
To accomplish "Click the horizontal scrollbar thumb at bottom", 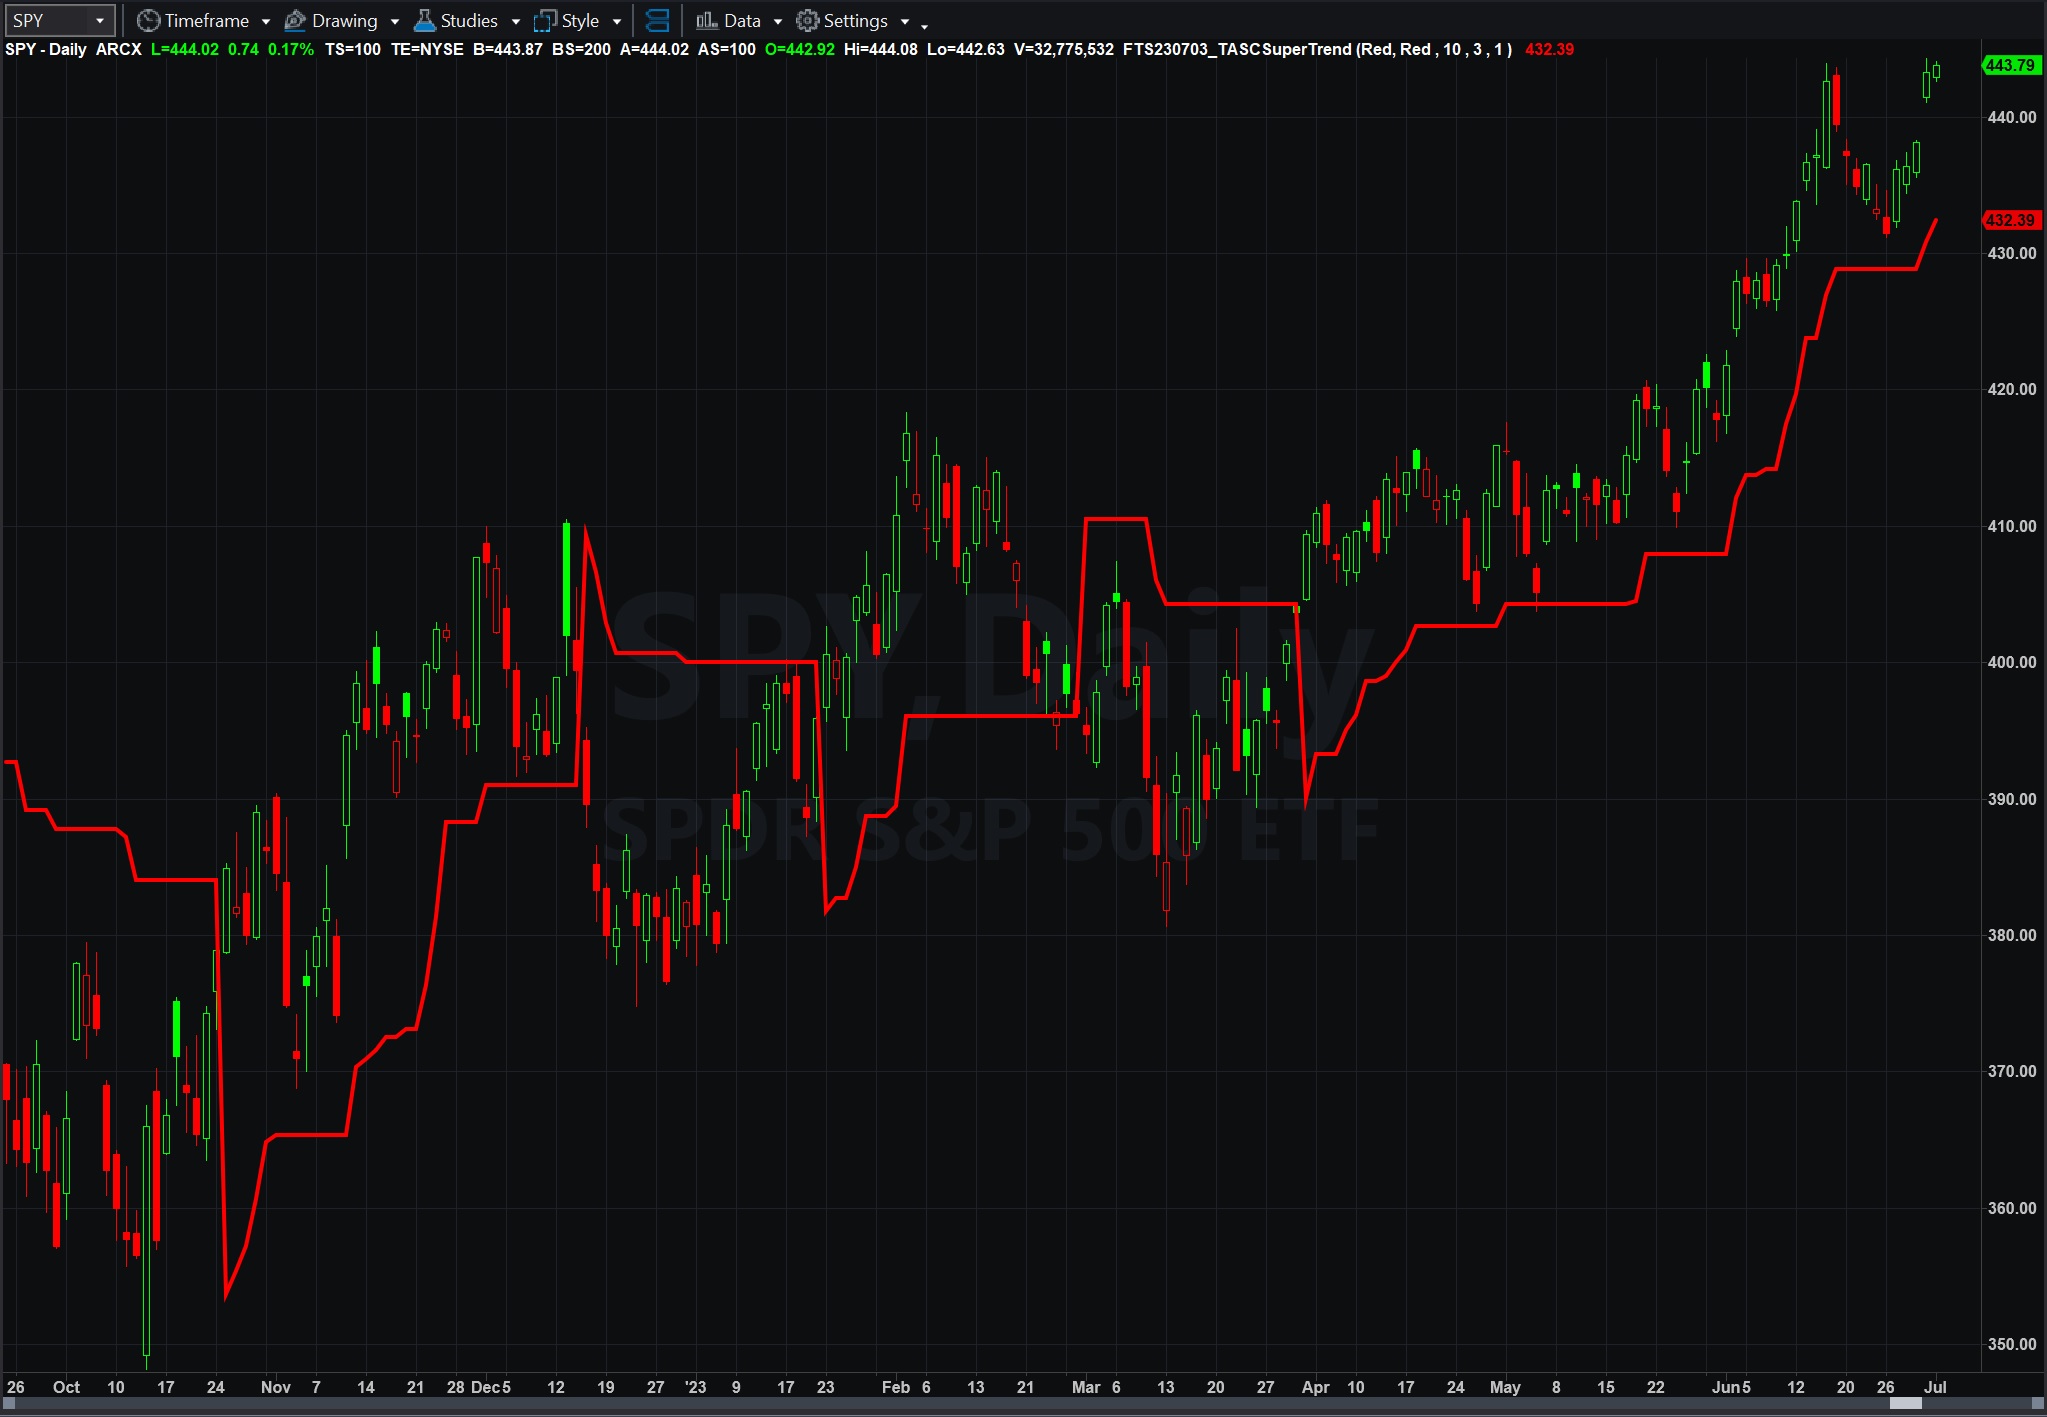I will click(1905, 1403).
